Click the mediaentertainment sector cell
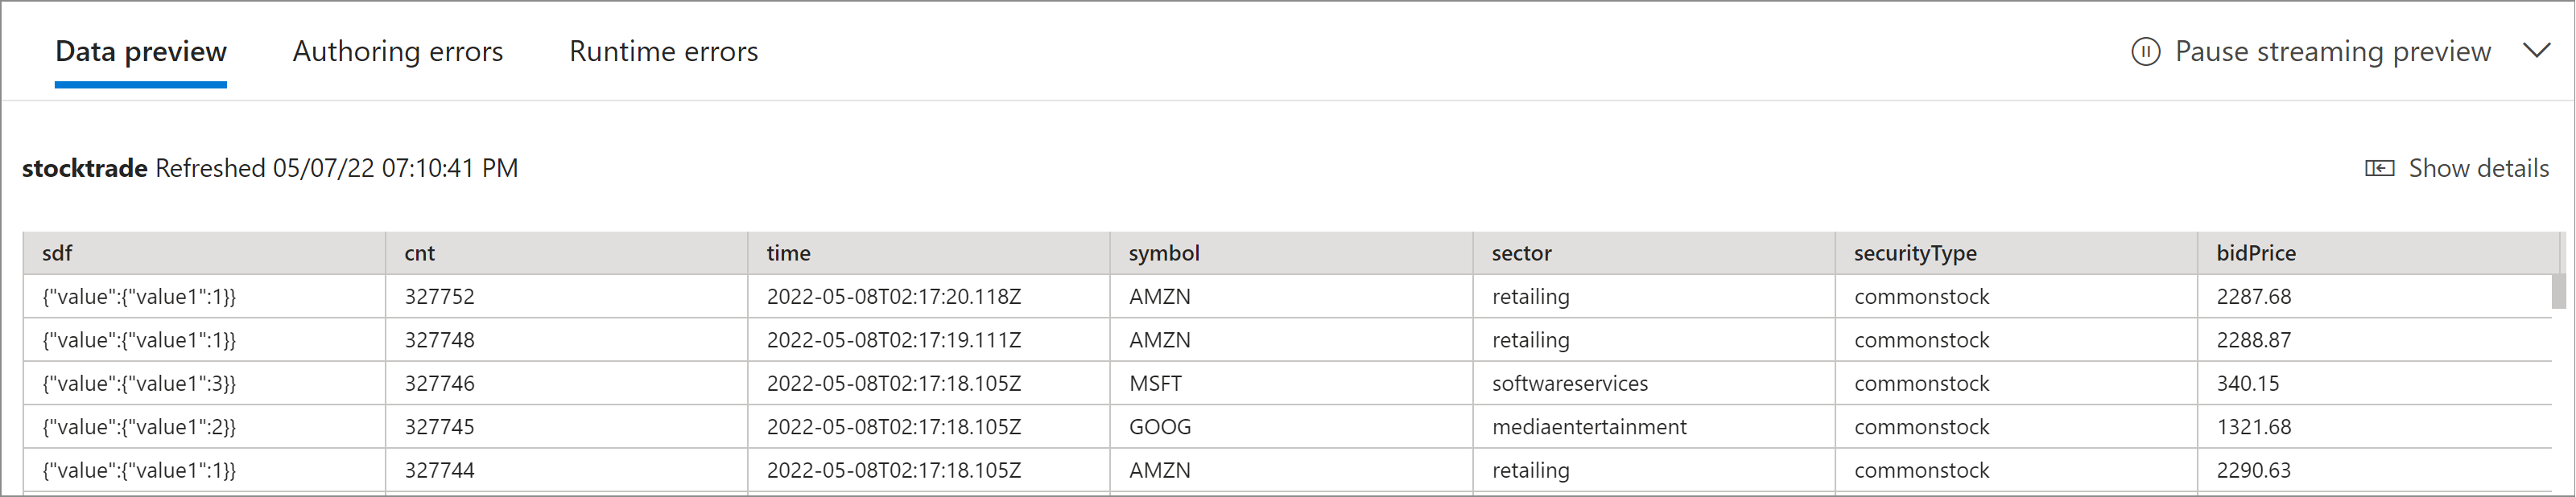Screen dimensions: 2576x497 coord(1589,427)
